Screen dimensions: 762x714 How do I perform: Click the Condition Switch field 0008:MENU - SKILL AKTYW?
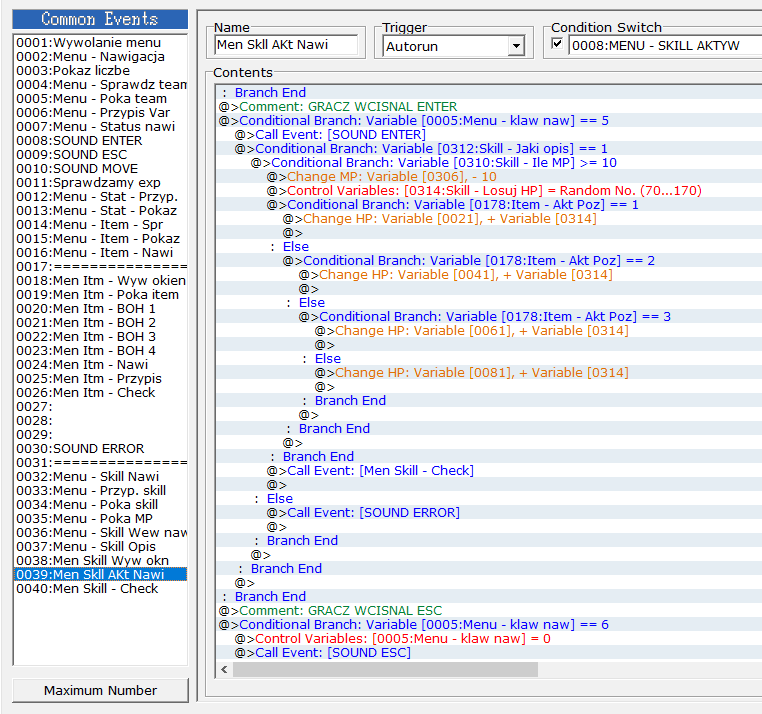coord(665,46)
